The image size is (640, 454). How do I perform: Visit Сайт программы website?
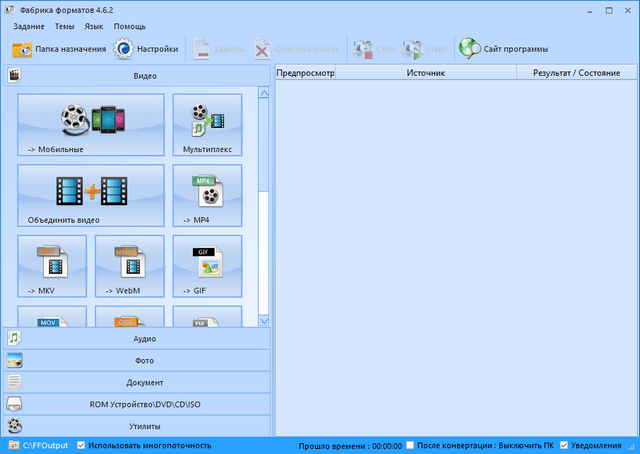click(503, 48)
